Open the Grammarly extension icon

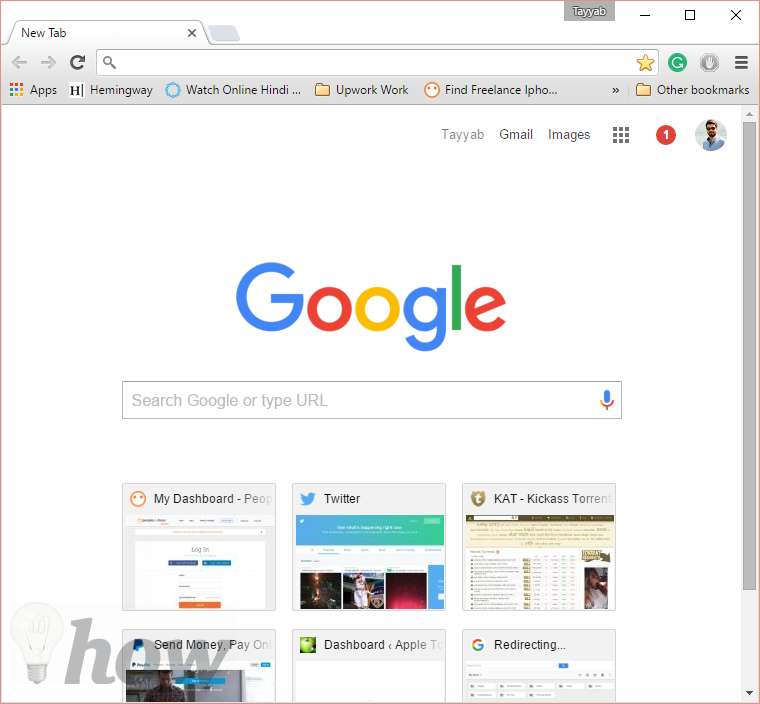point(677,63)
